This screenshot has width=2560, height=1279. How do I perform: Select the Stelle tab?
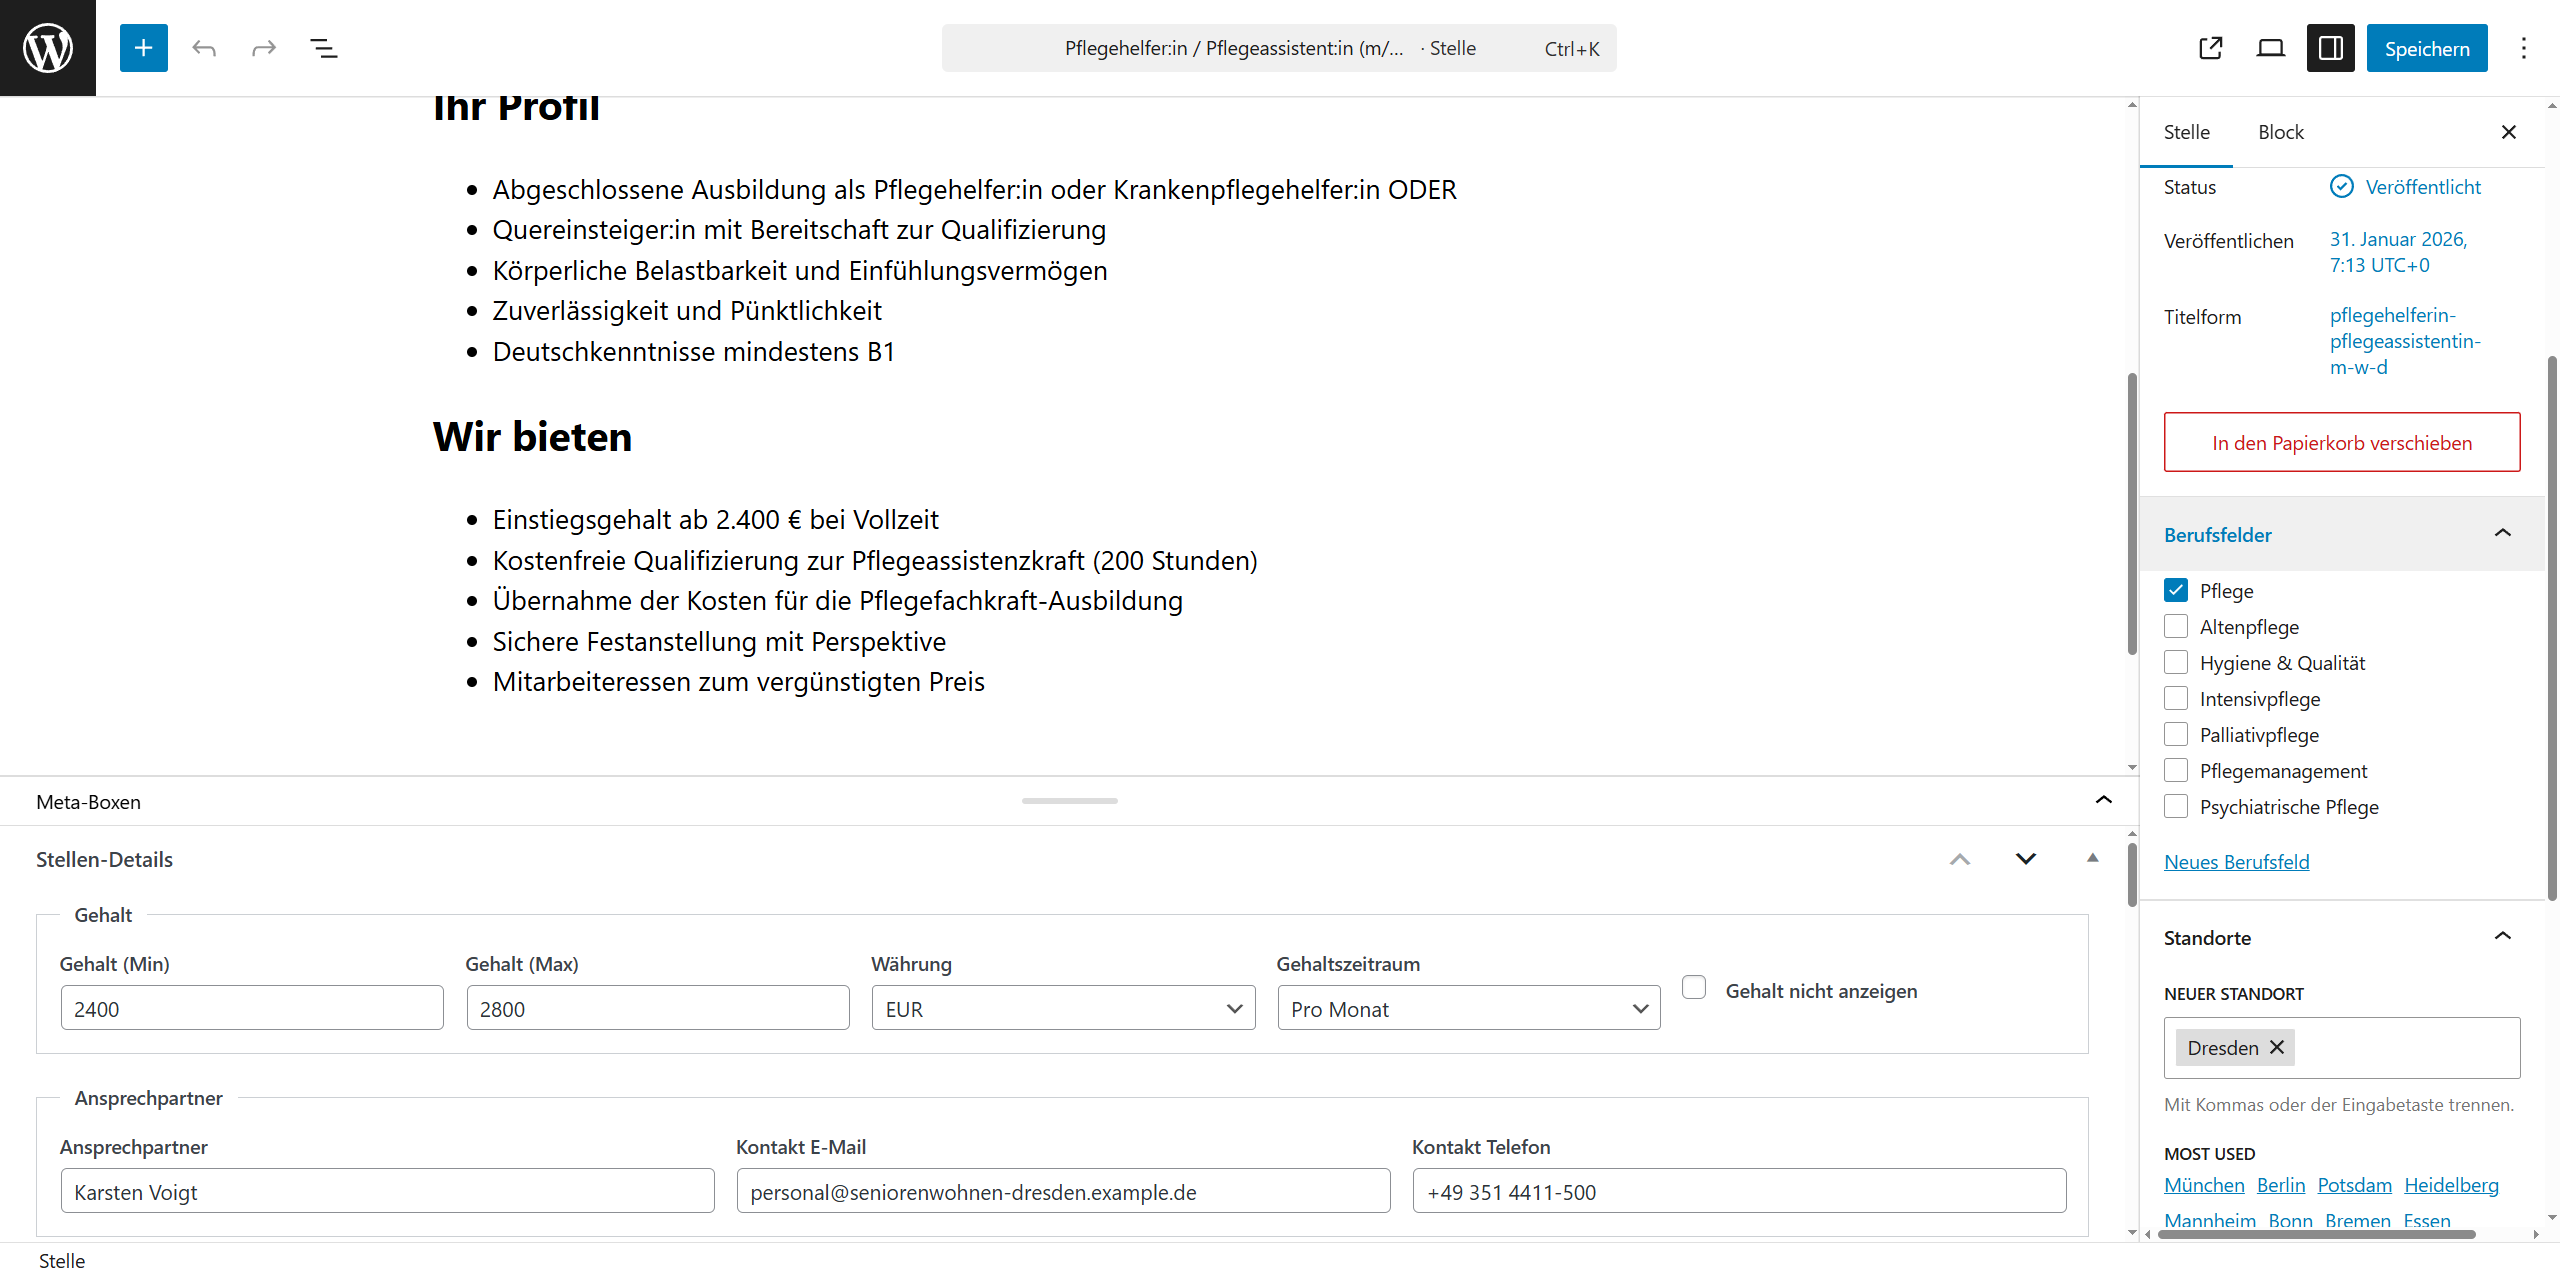2186,131
